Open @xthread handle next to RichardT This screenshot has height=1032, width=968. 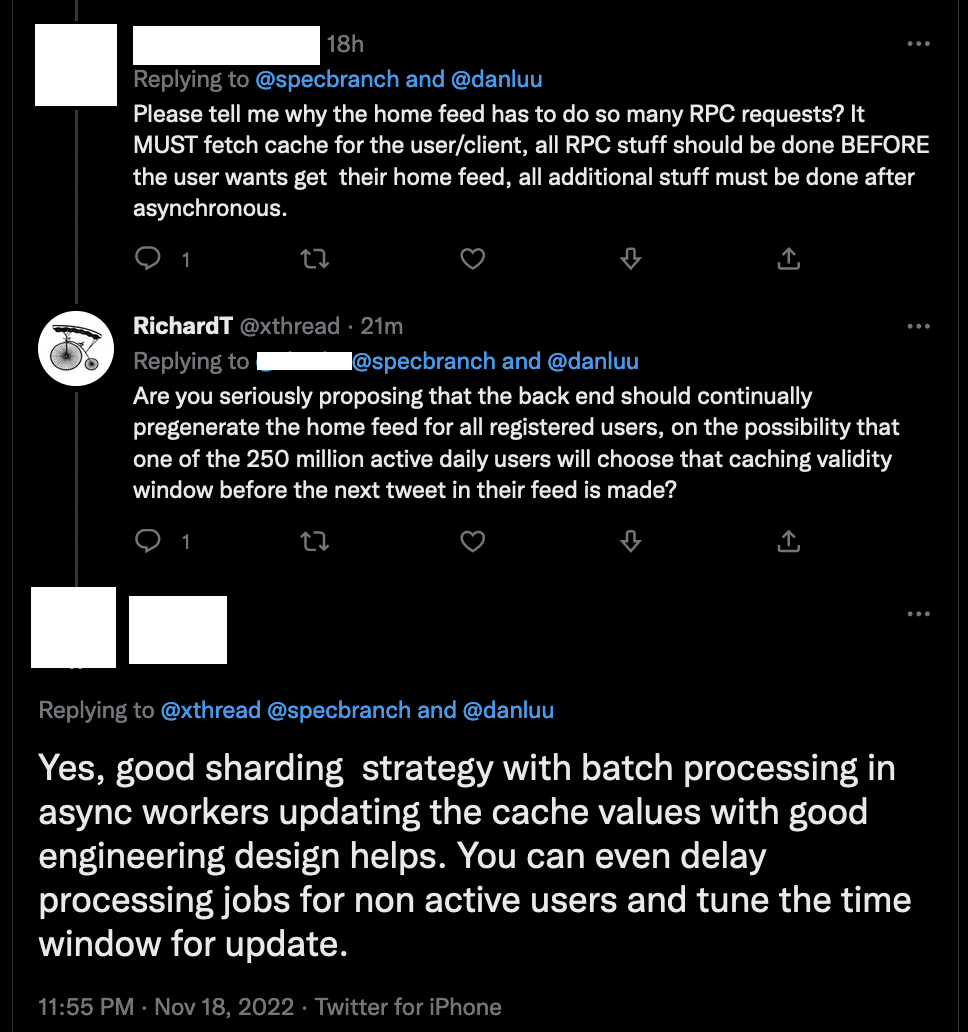click(289, 326)
